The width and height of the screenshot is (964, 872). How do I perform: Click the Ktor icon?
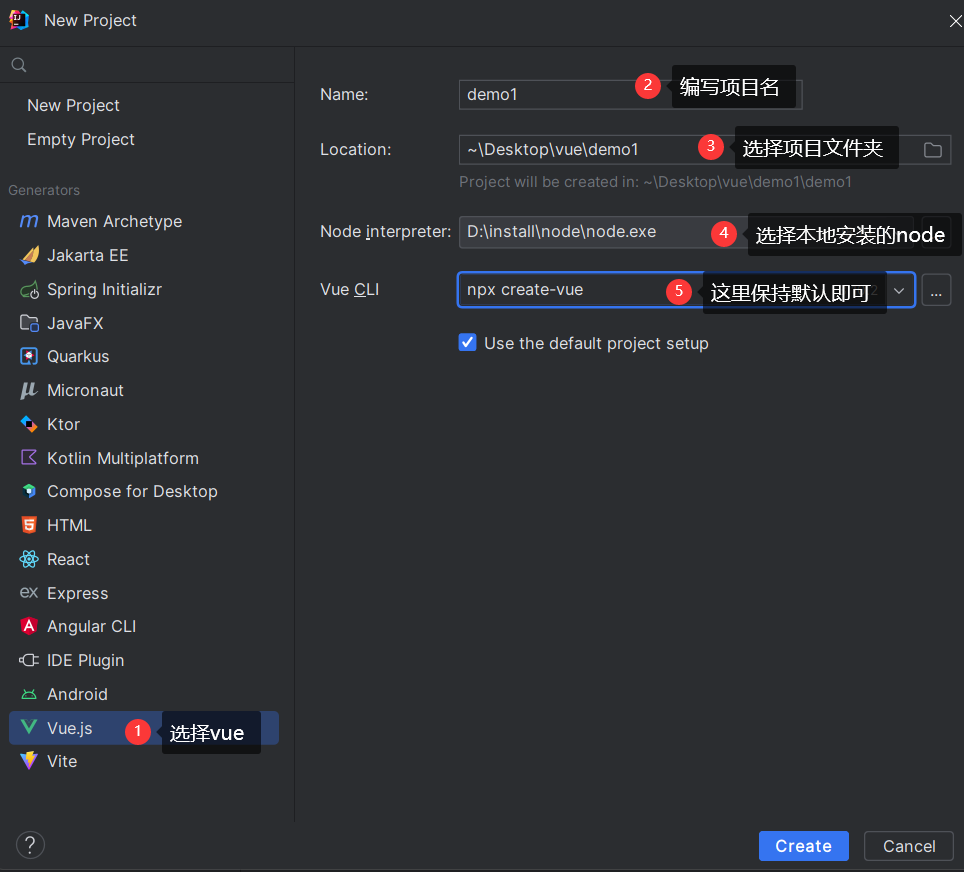(x=29, y=424)
